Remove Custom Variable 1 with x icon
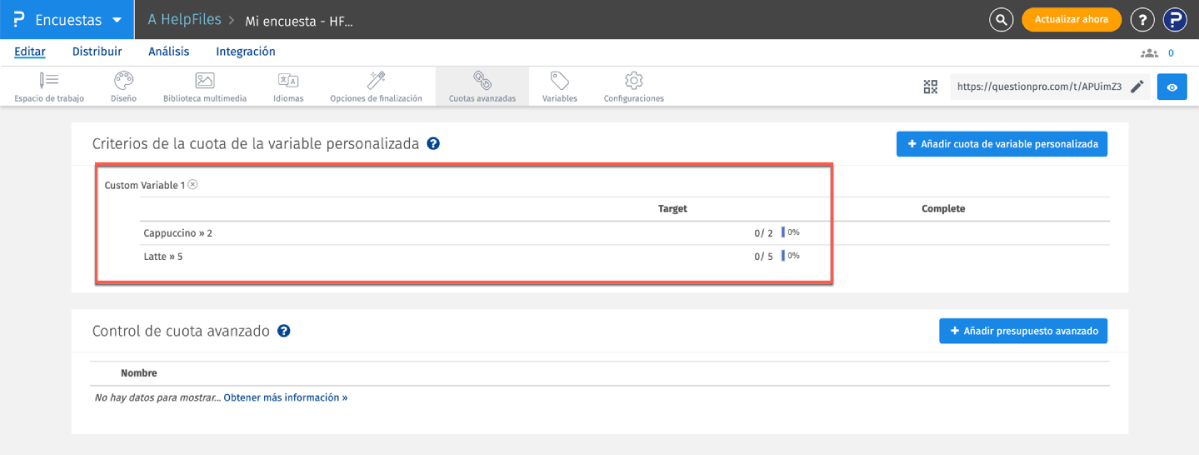The height and width of the screenshot is (455, 1199). (x=193, y=185)
